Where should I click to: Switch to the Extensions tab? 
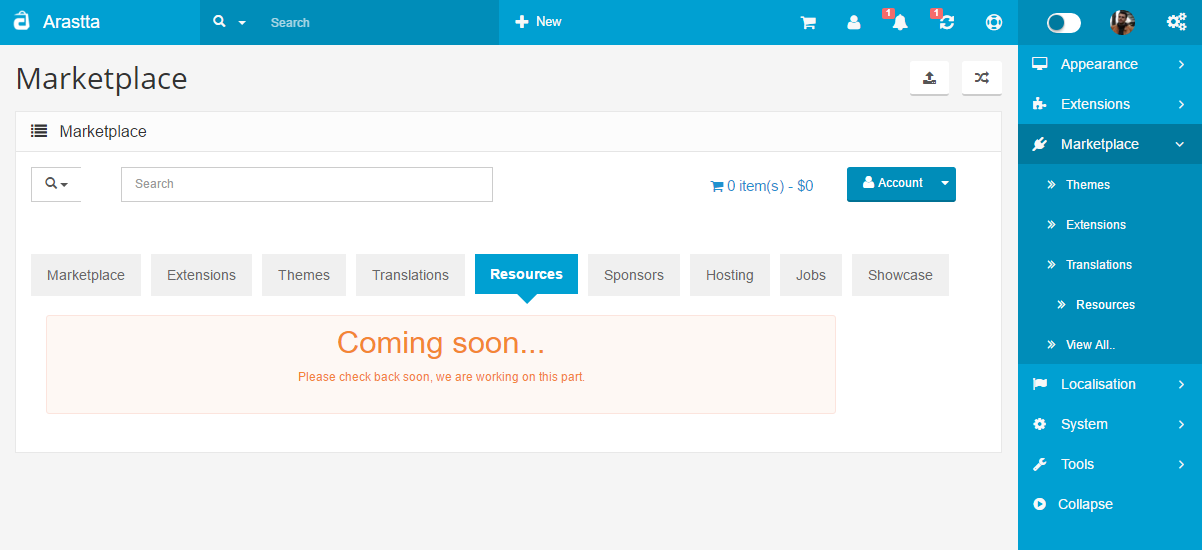tap(201, 275)
